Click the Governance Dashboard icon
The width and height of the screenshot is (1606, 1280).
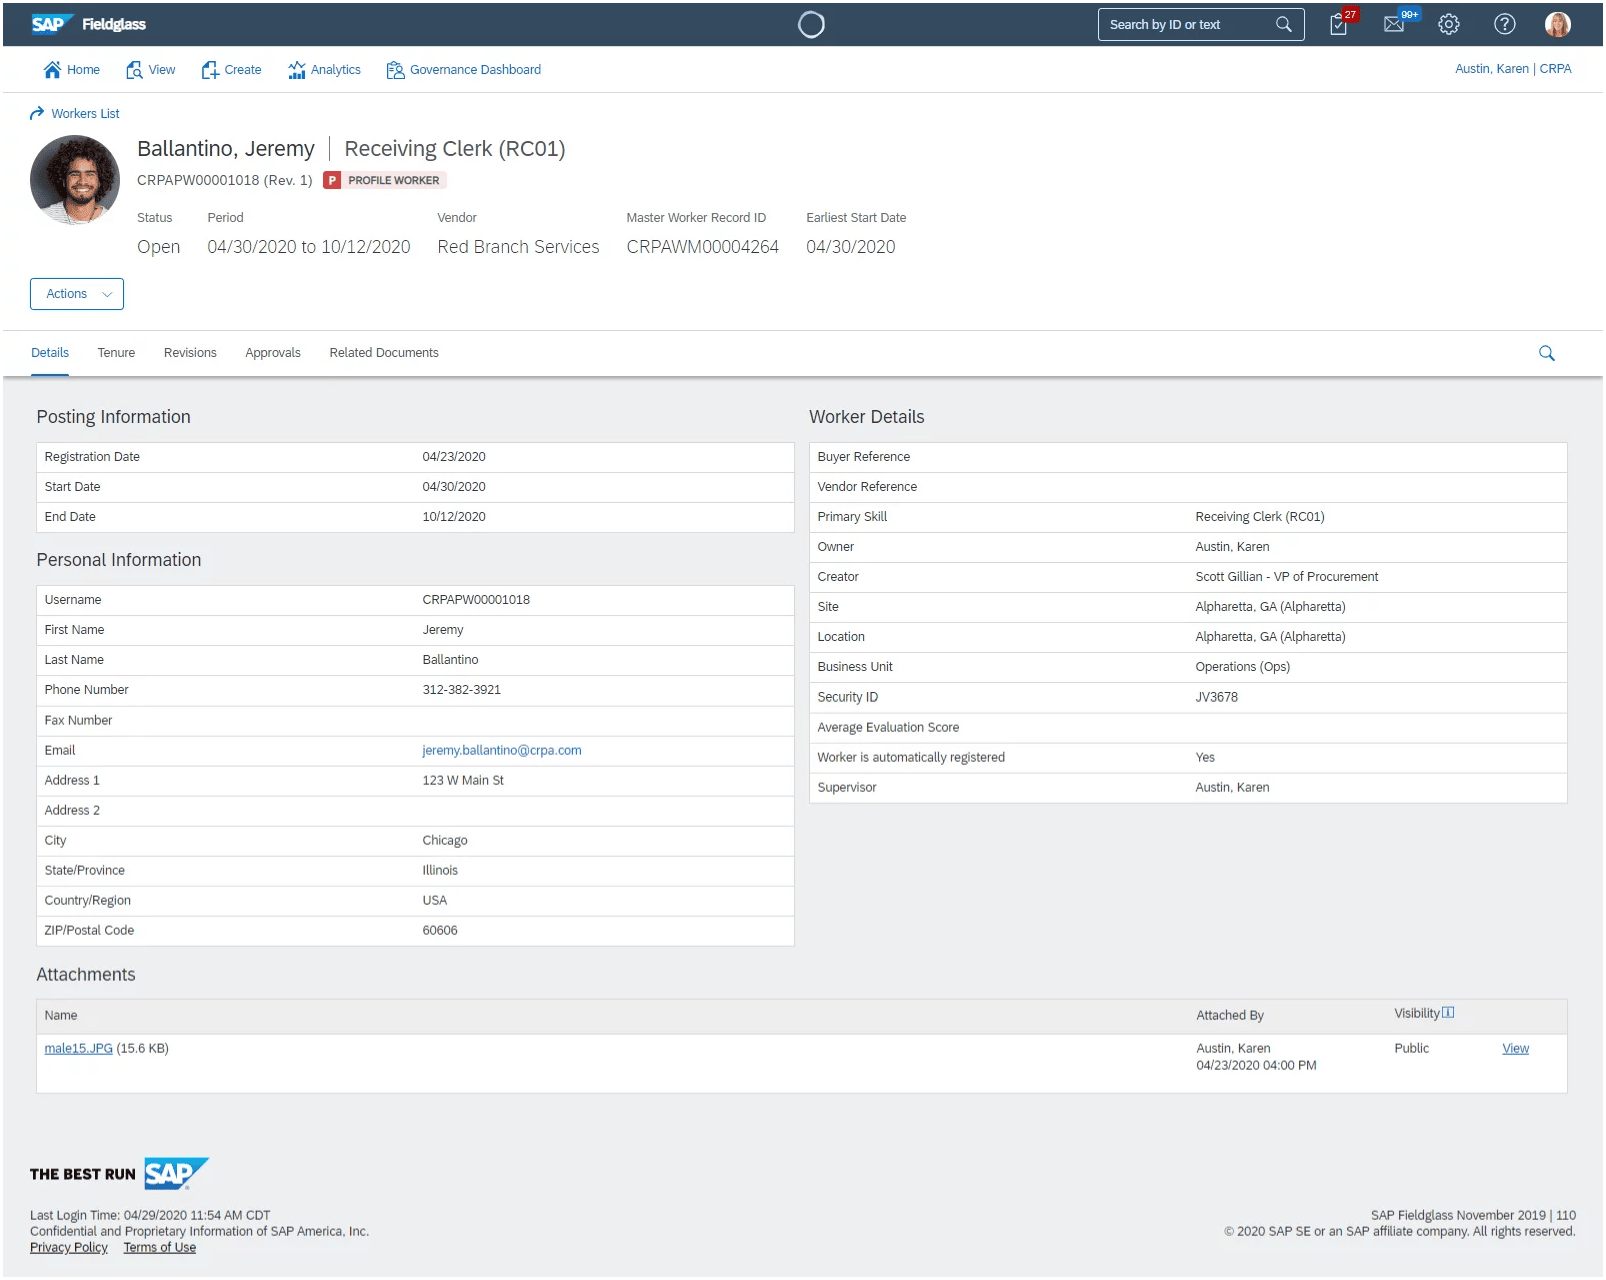pos(395,70)
